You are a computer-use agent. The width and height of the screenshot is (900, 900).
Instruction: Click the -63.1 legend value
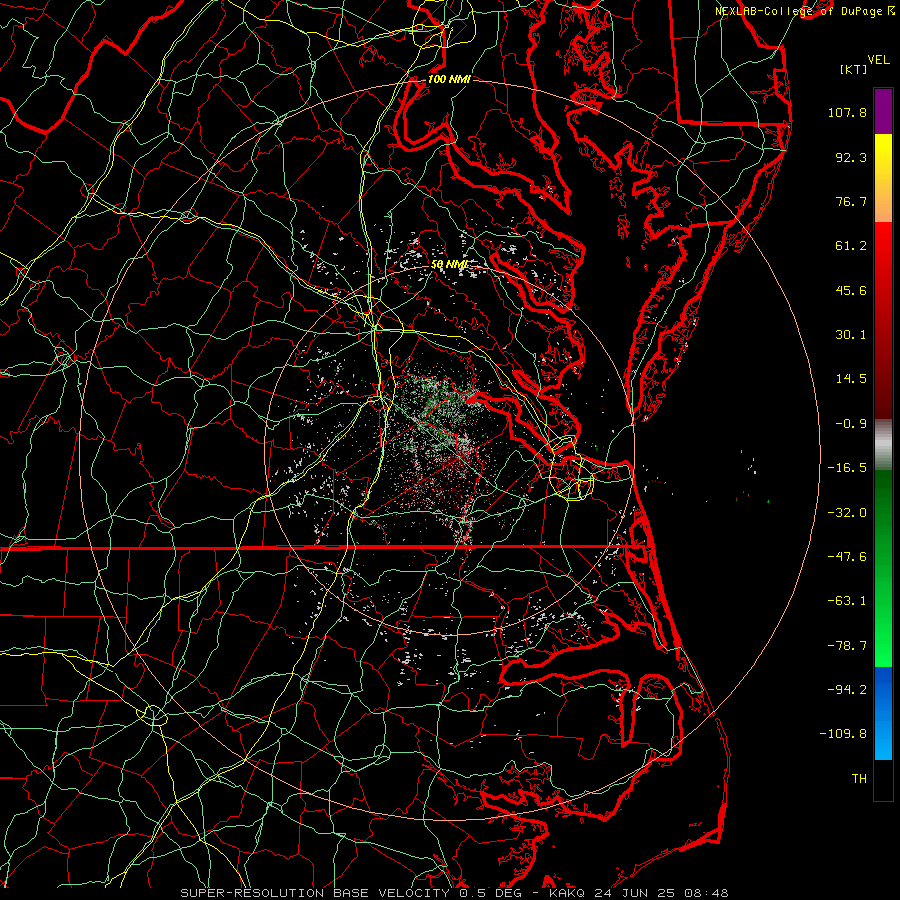click(847, 601)
